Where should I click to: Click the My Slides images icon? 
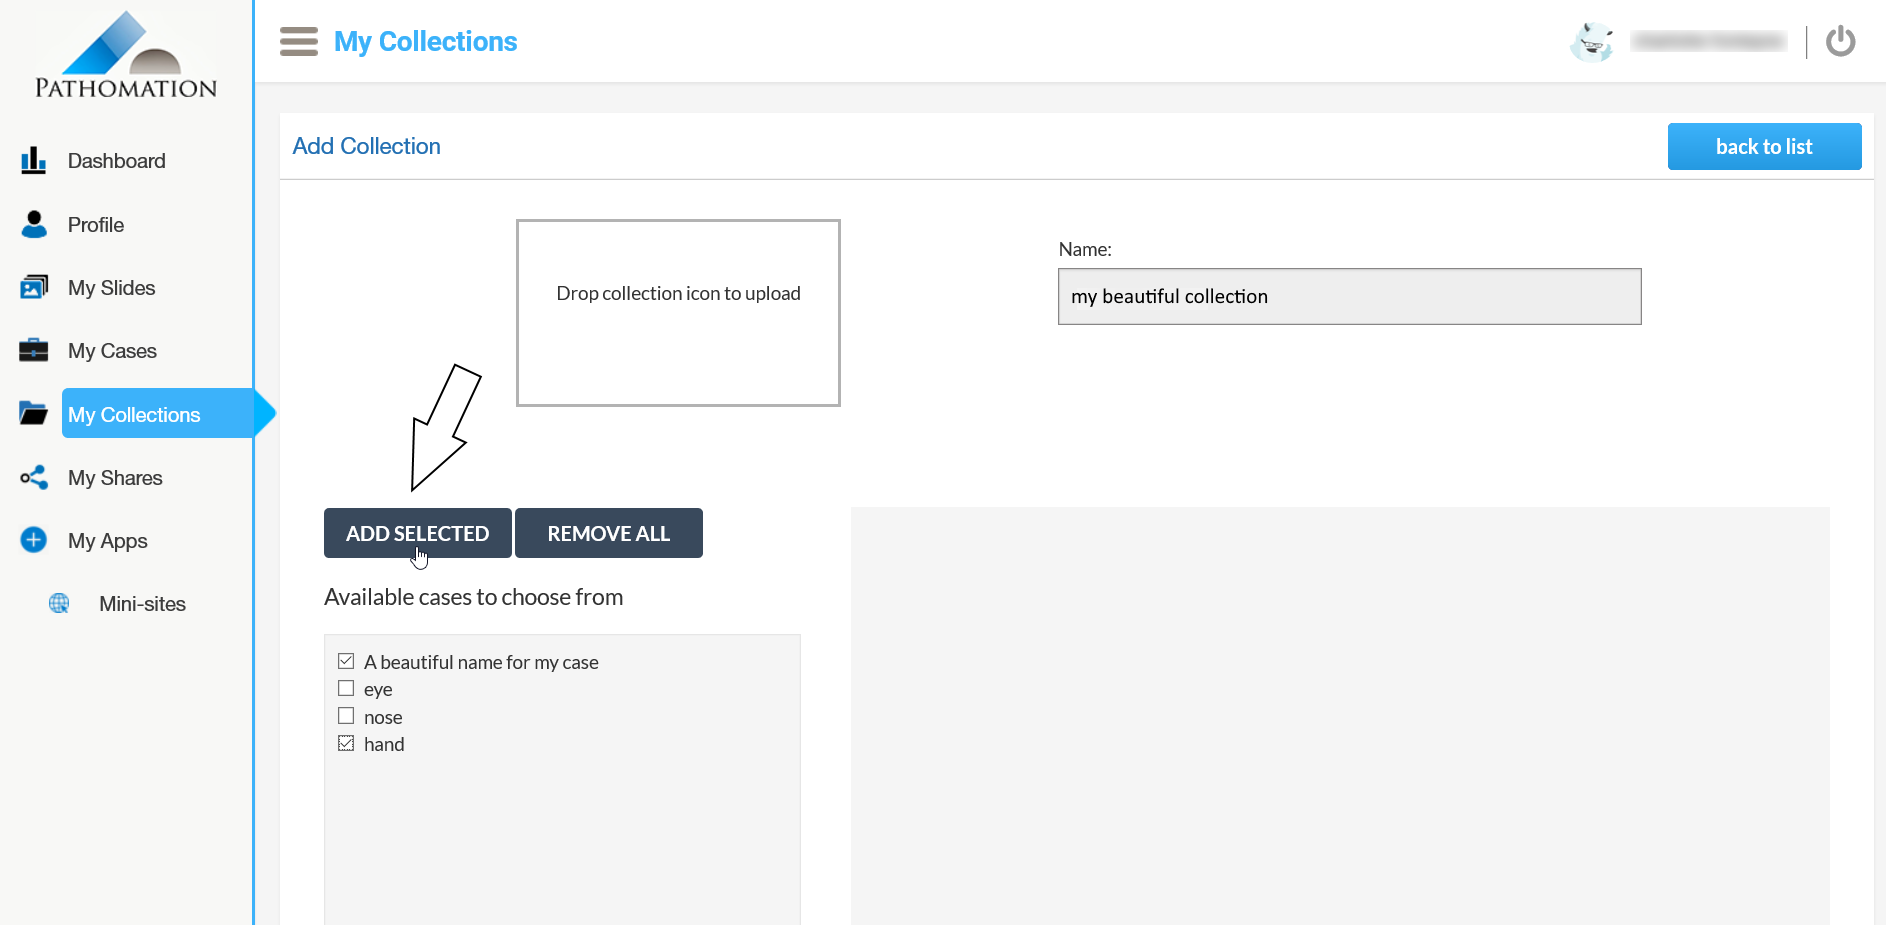point(34,288)
